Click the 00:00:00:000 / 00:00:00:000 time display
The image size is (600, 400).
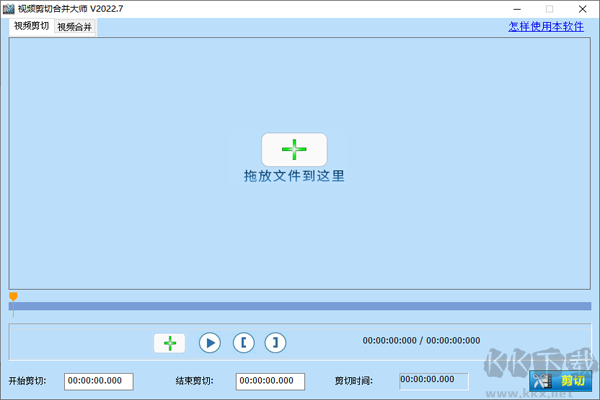[421, 341]
